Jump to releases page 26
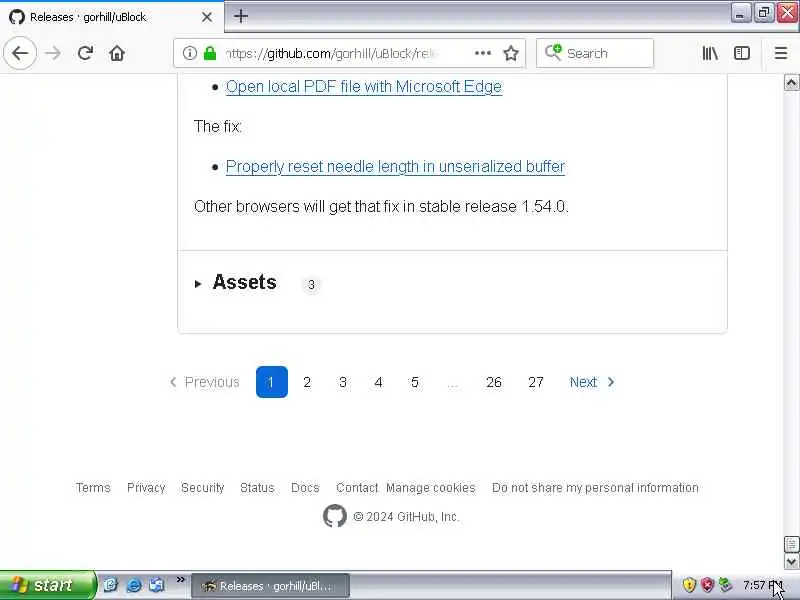 click(493, 382)
